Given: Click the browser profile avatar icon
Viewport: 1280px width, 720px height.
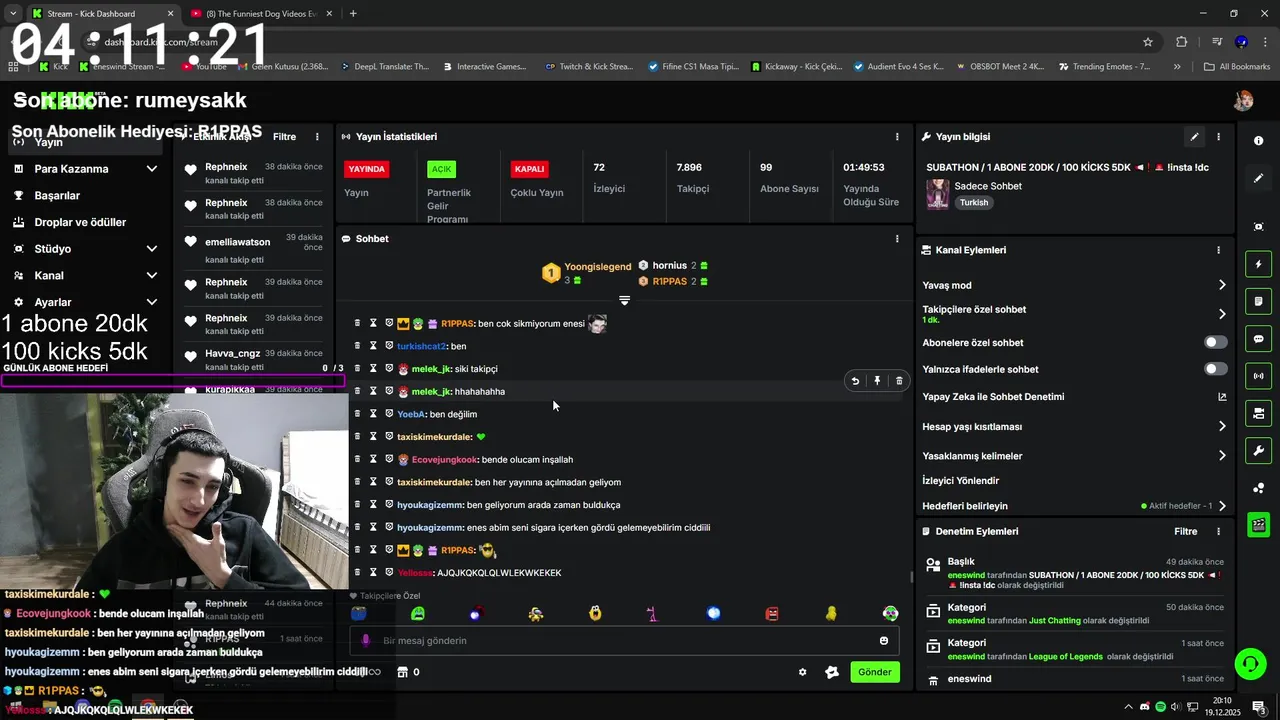Looking at the screenshot, I should click(x=1241, y=42).
